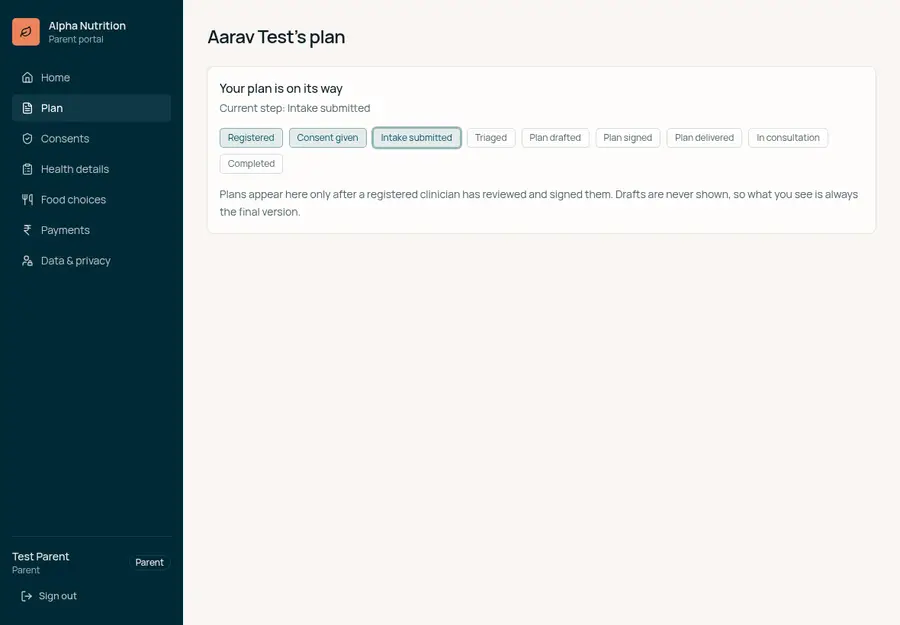Click the Home house icon
The width and height of the screenshot is (900, 625).
[27, 77]
